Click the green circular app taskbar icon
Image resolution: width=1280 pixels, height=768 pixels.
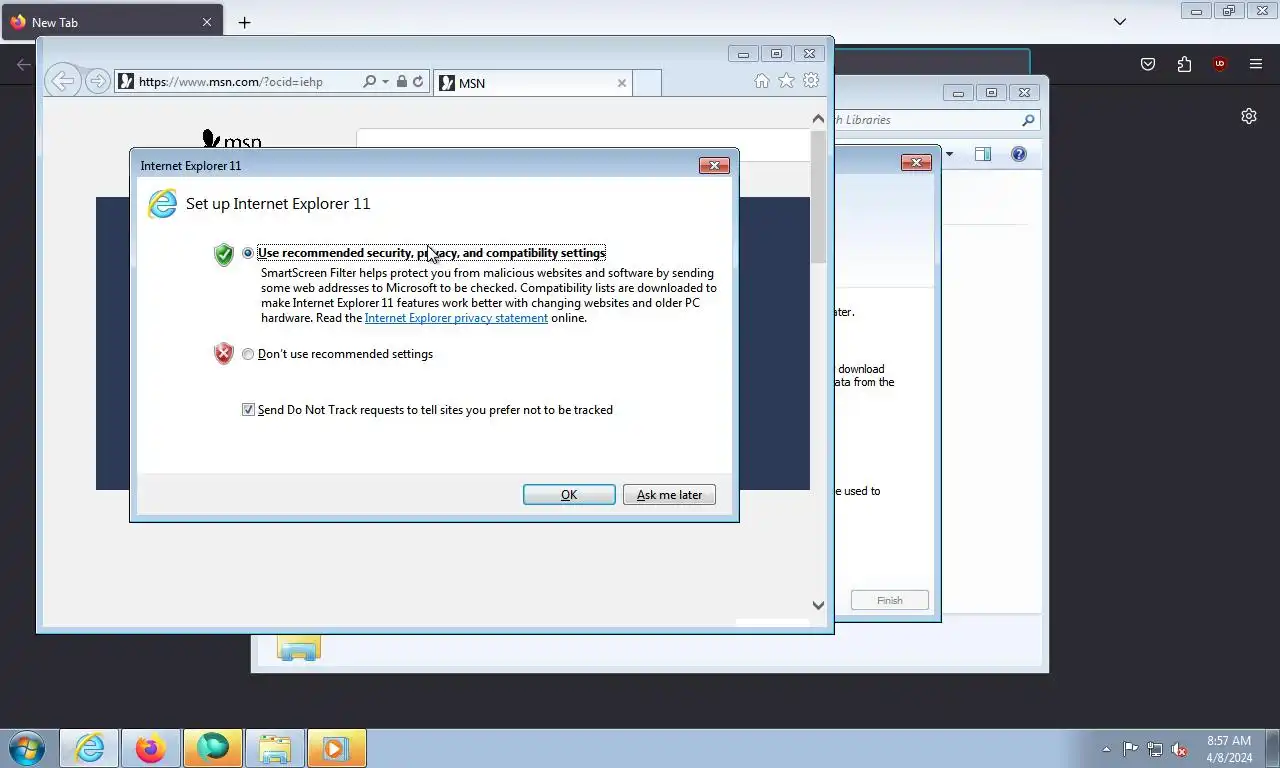[213, 748]
